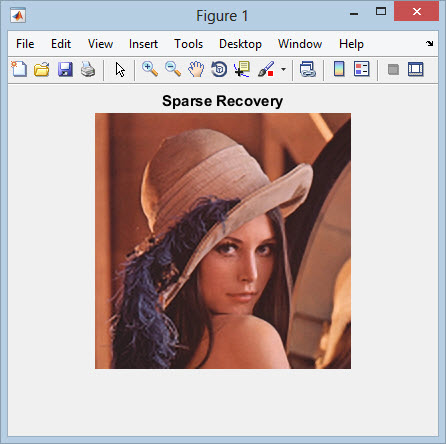Screen dimensions: 446x444
Task: Select the Rotate 3D tool
Action: click(x=219, y=69)
